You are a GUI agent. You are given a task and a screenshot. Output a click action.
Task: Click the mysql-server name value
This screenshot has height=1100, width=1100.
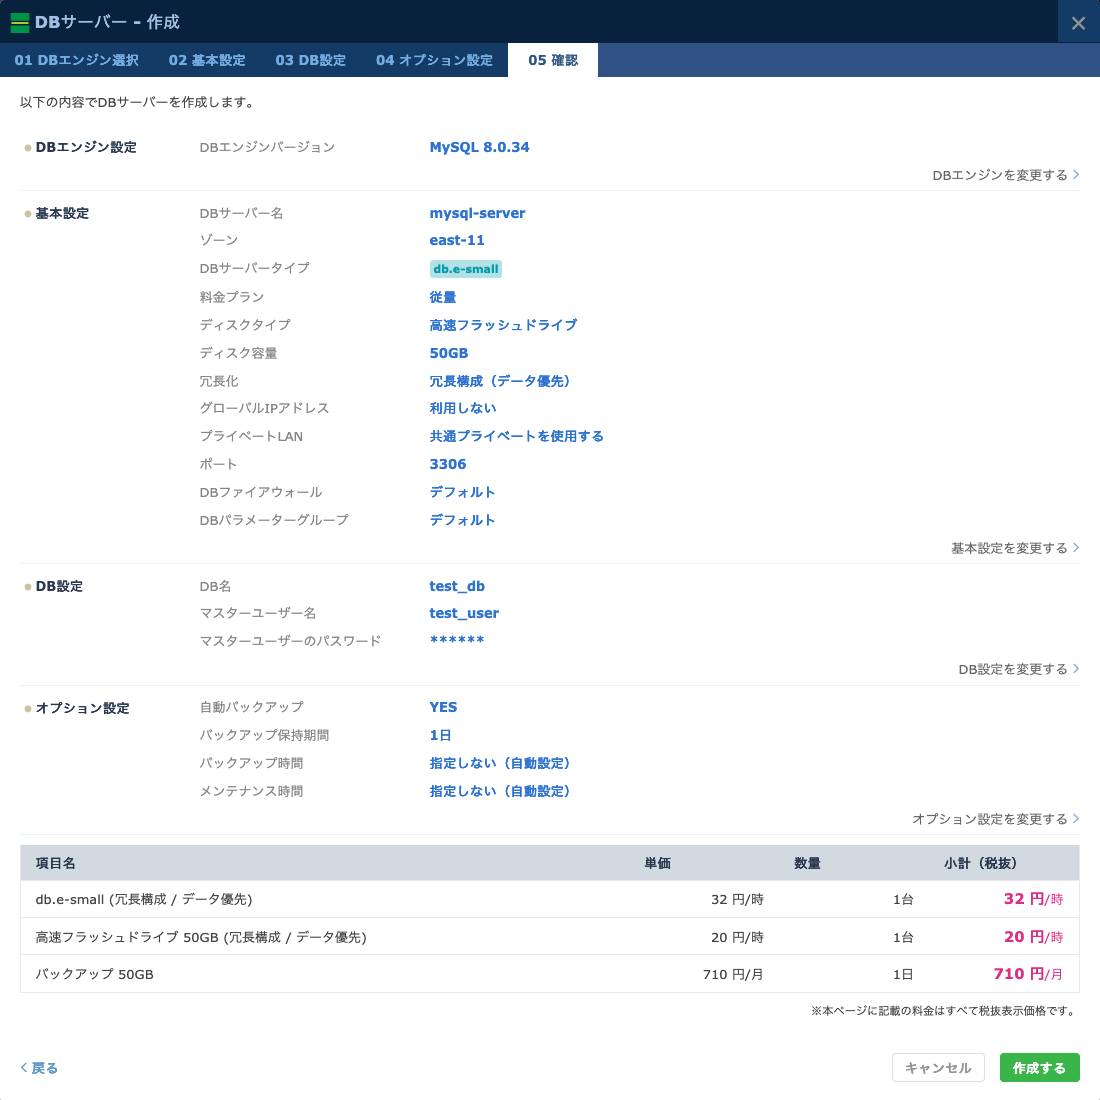(477, 213)
